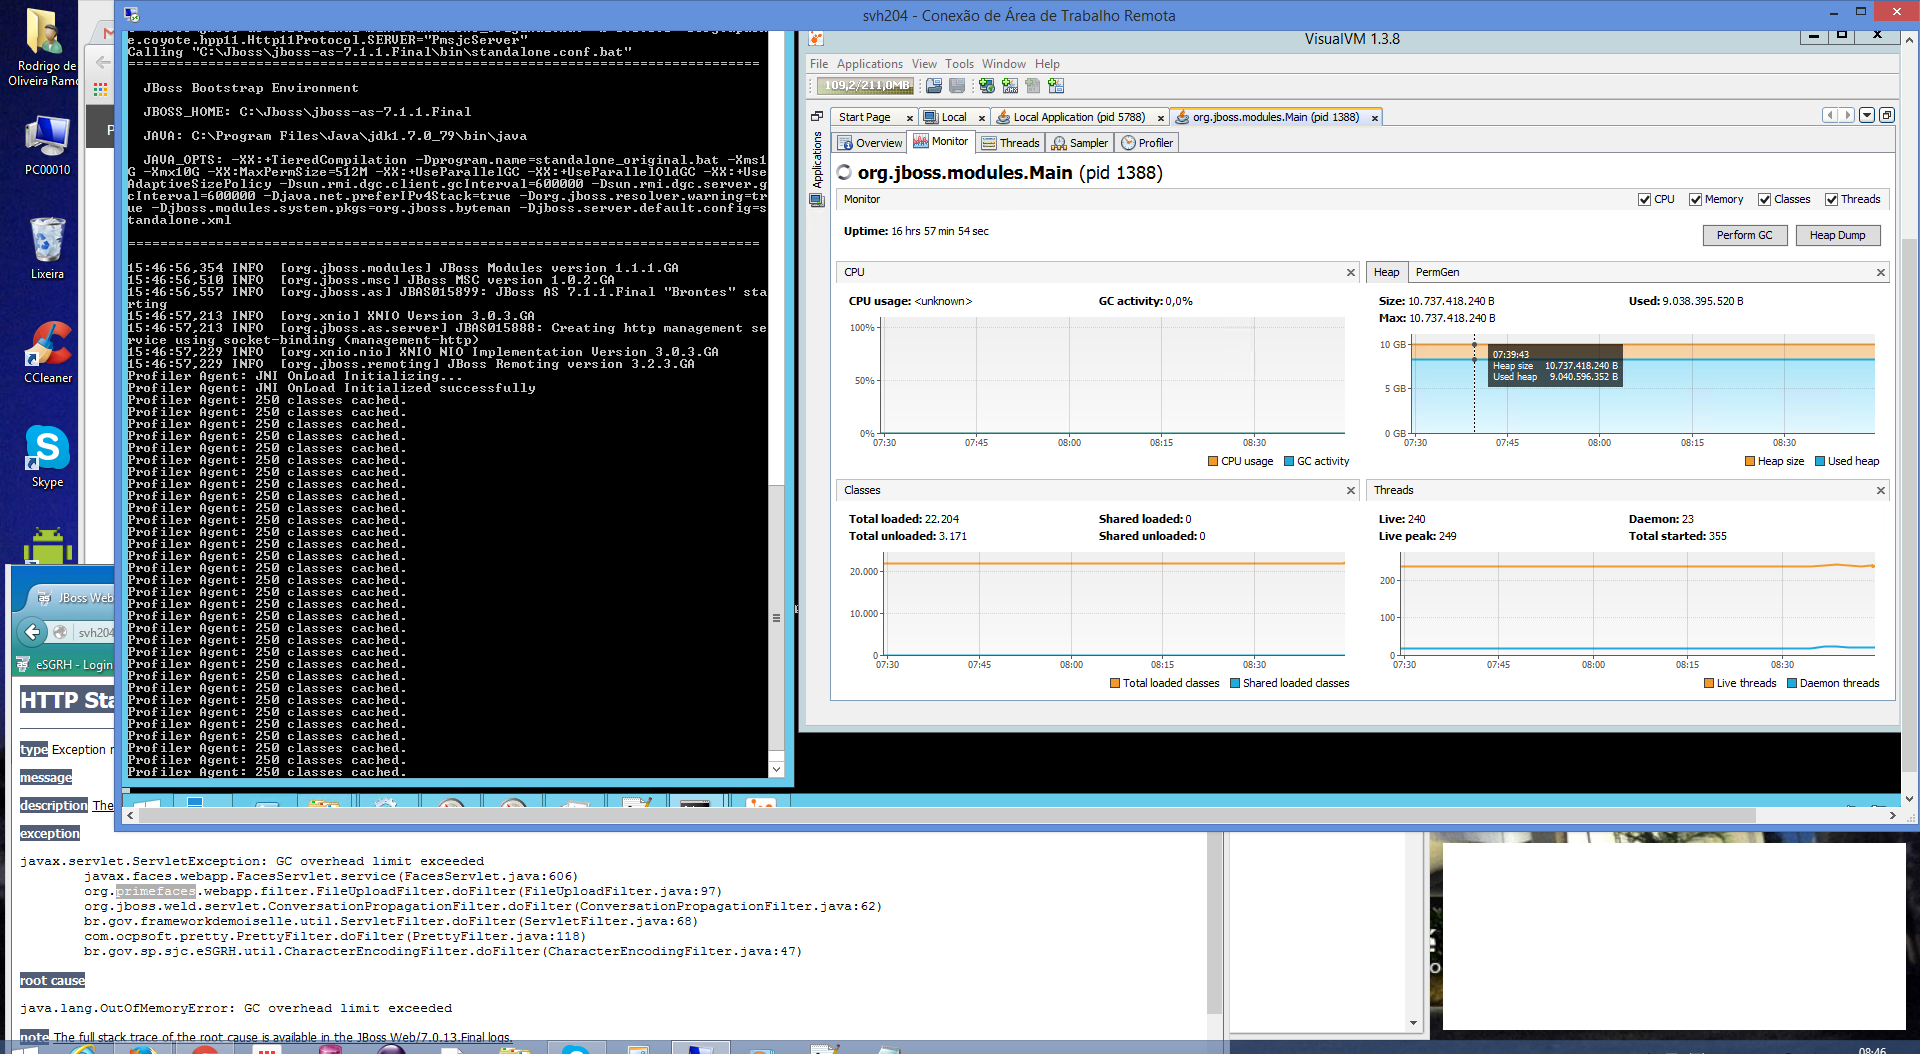Open the Window menu
1920x1054 pixels.
tap(1004, 64)
